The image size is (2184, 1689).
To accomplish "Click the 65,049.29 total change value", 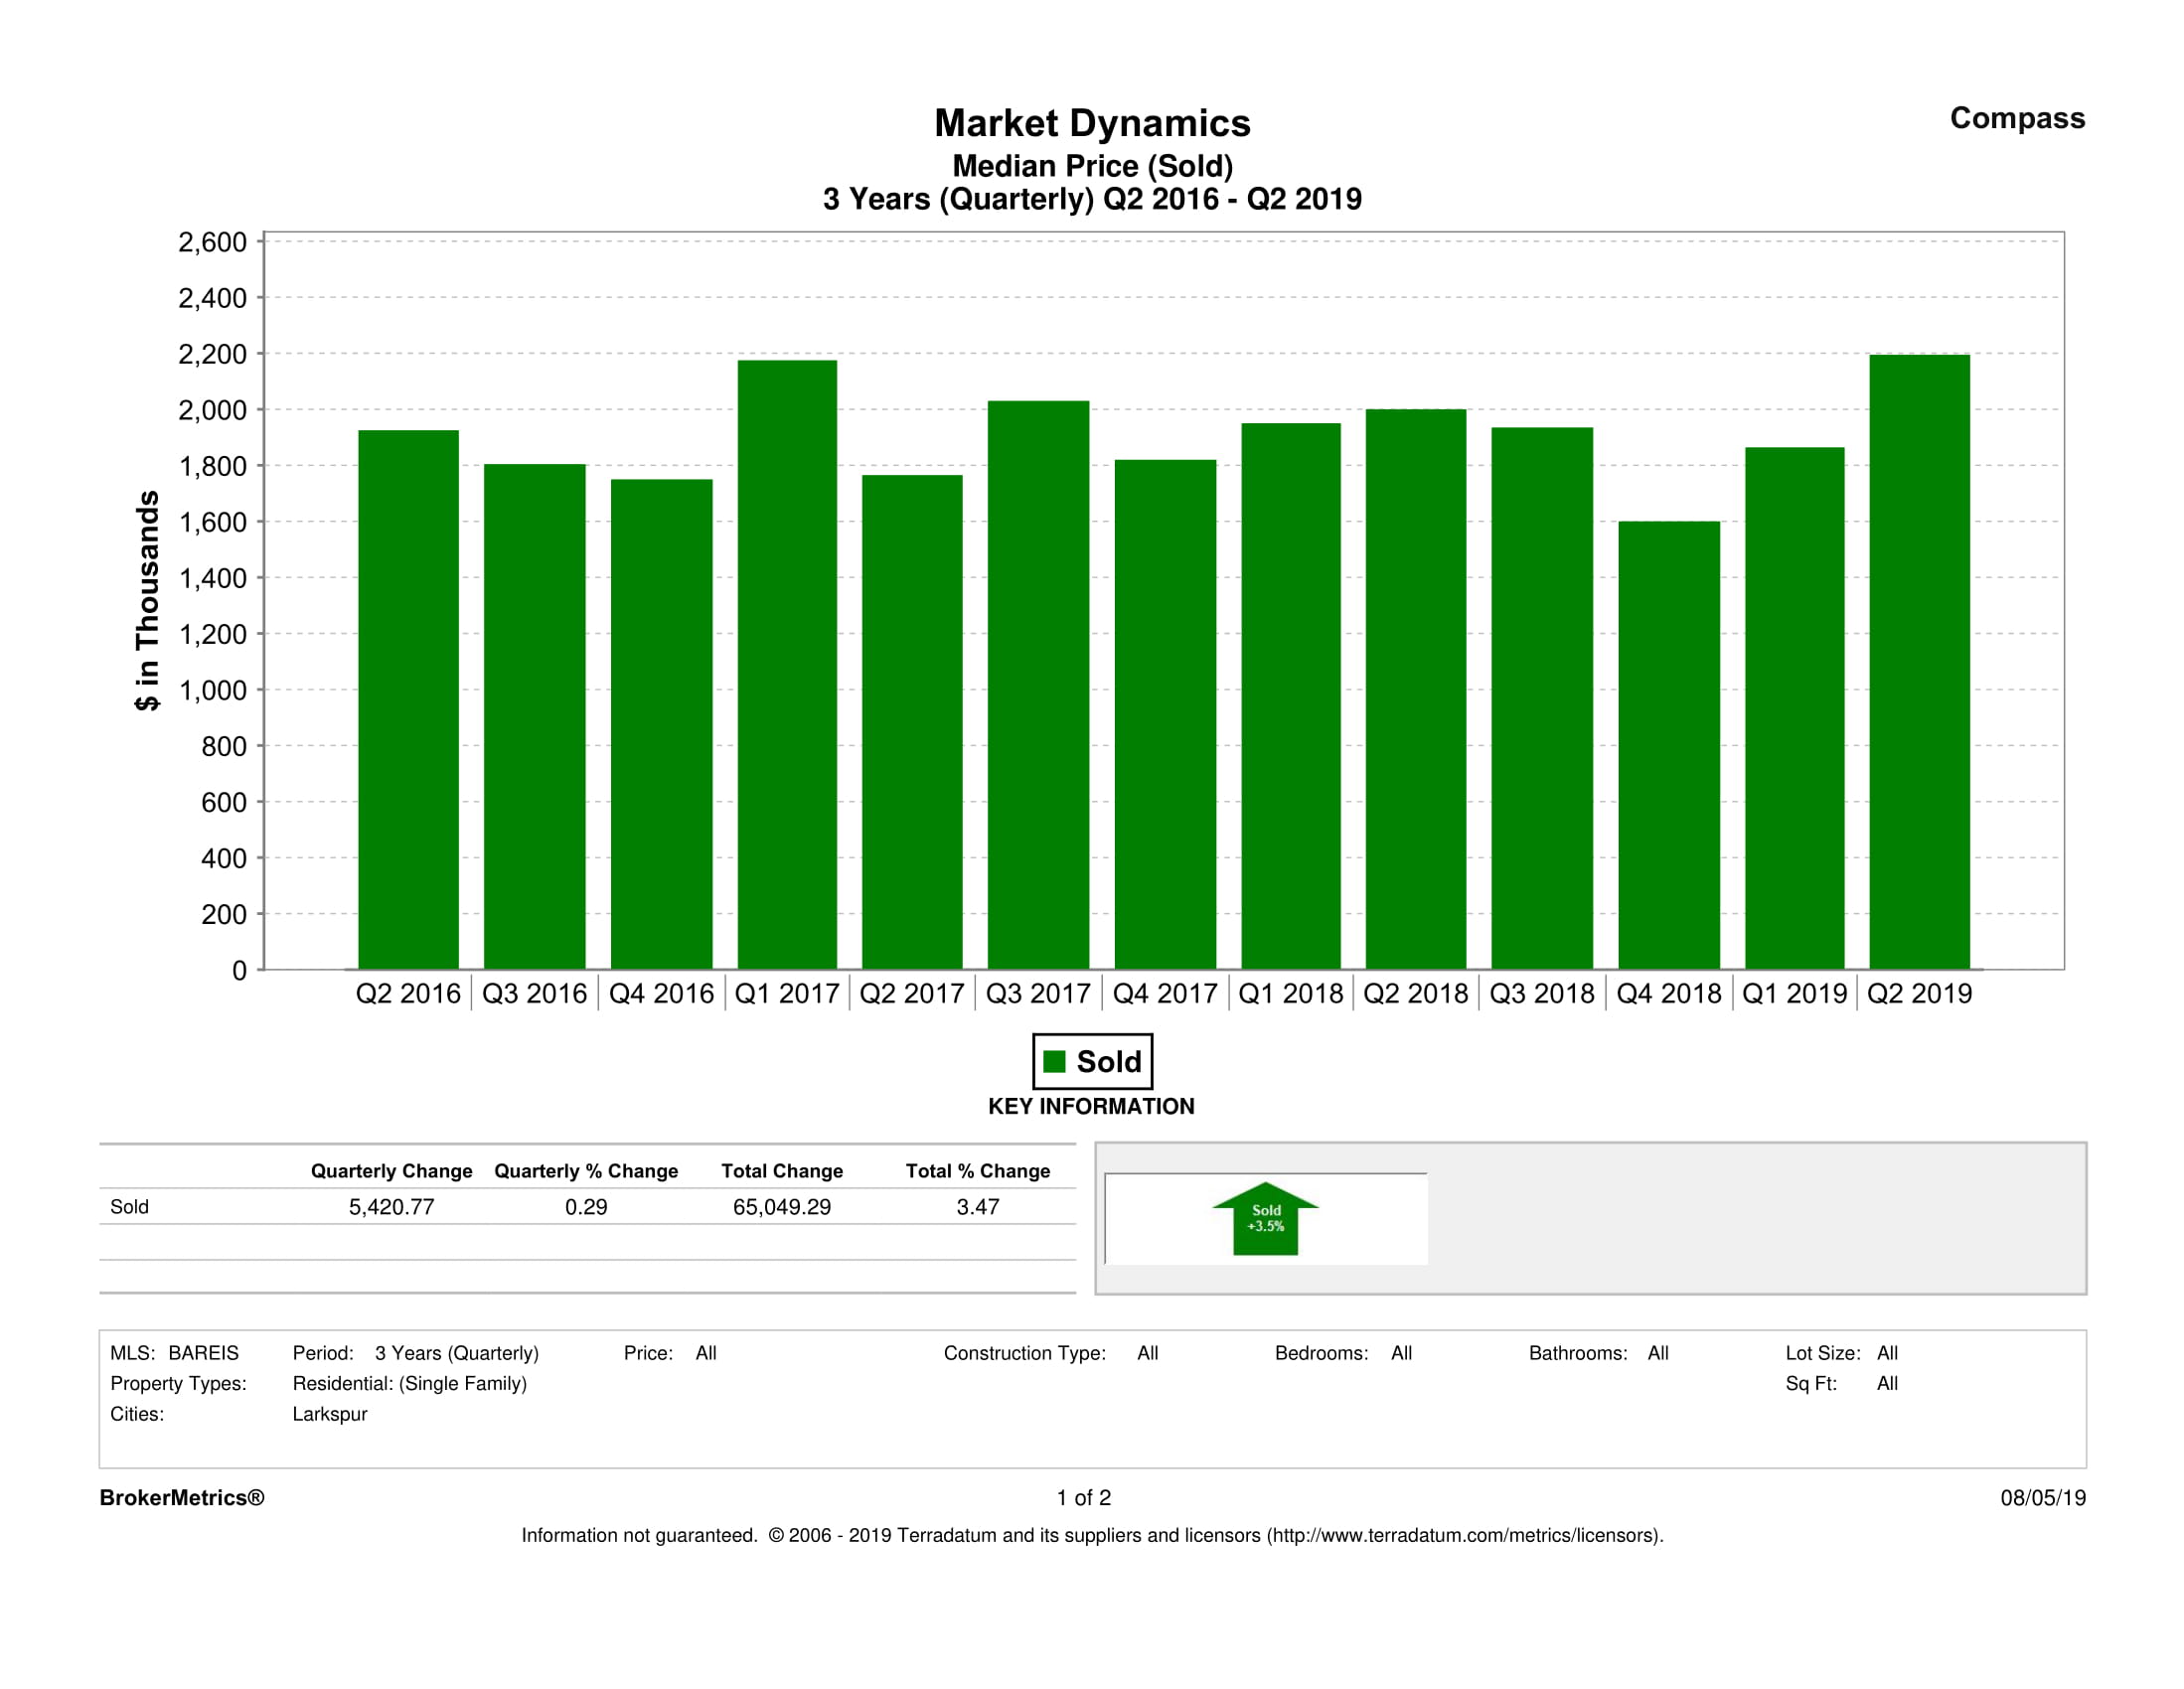I will click(x=781, y=1206).
